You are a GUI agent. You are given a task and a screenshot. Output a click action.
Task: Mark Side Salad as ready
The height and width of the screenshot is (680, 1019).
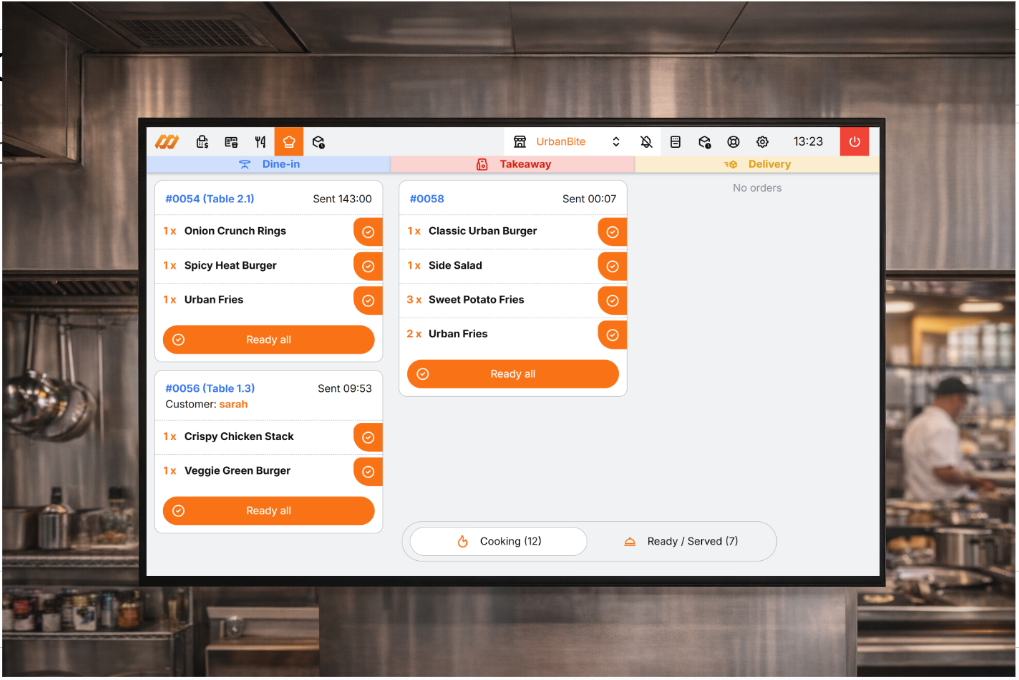[x=612, y=266]
